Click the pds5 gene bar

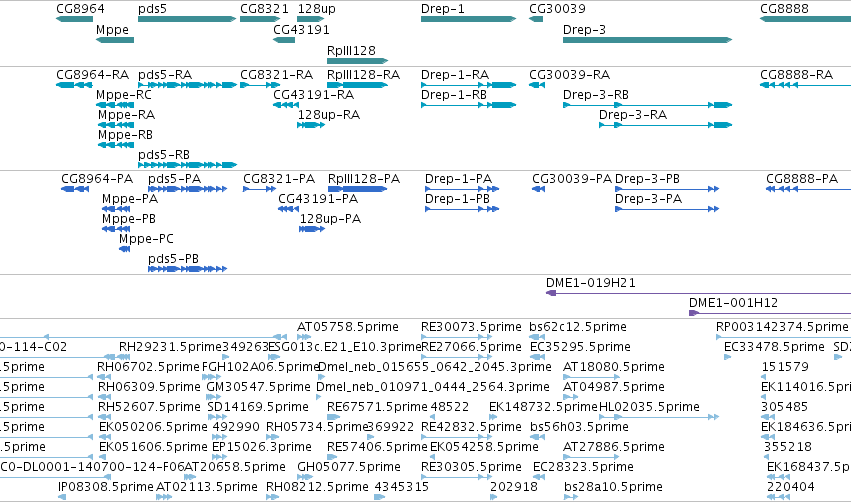tap(187, 20)
